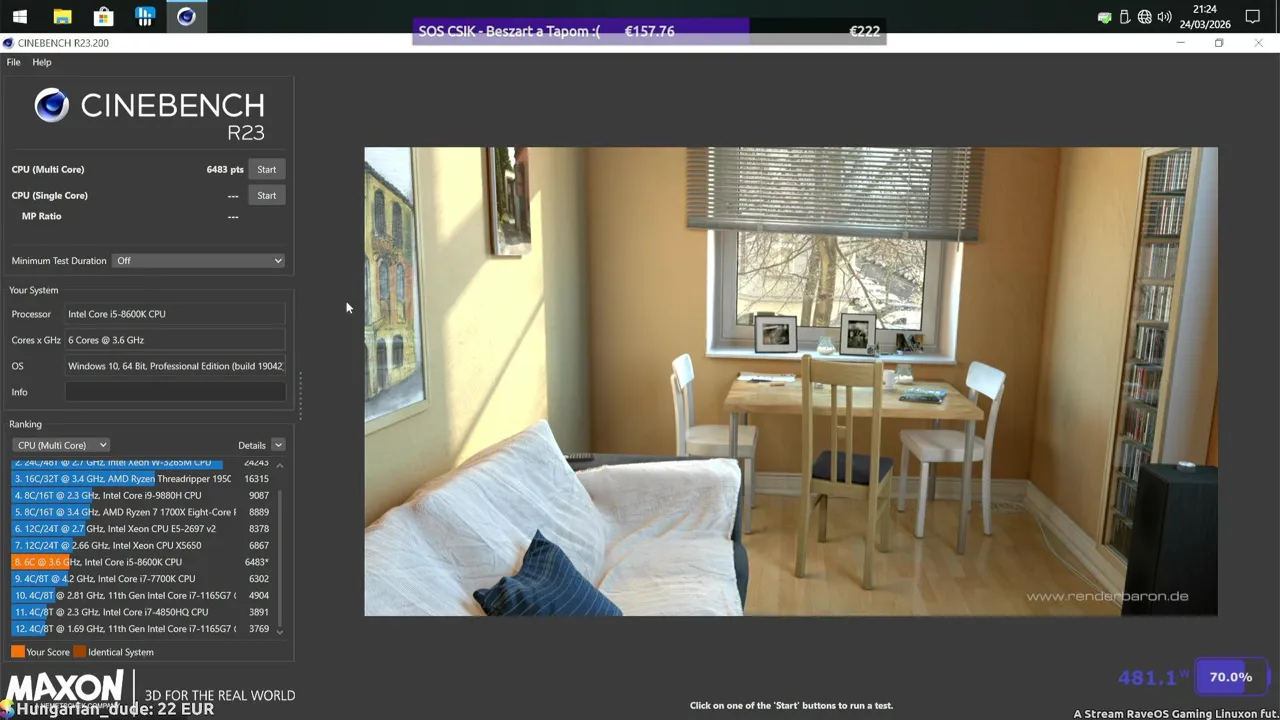Click the ranking list scroll up arrow
Screen dimensions: 1280x720
coord(279,465)
